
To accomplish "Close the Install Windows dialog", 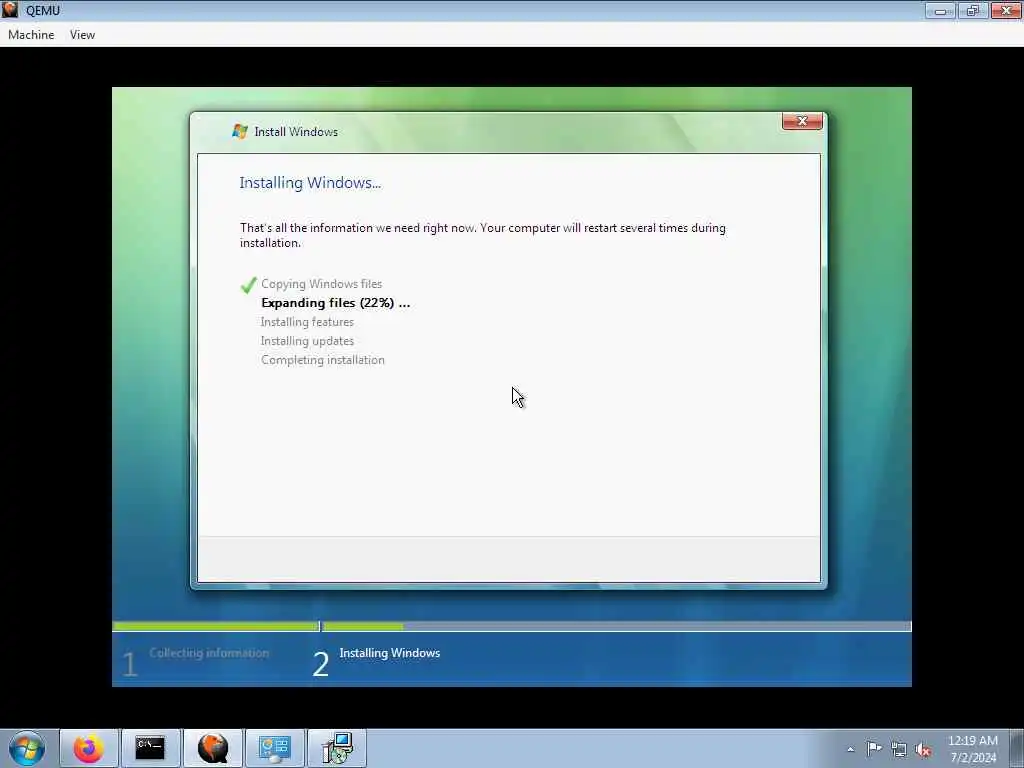I will tap(802, 121).
